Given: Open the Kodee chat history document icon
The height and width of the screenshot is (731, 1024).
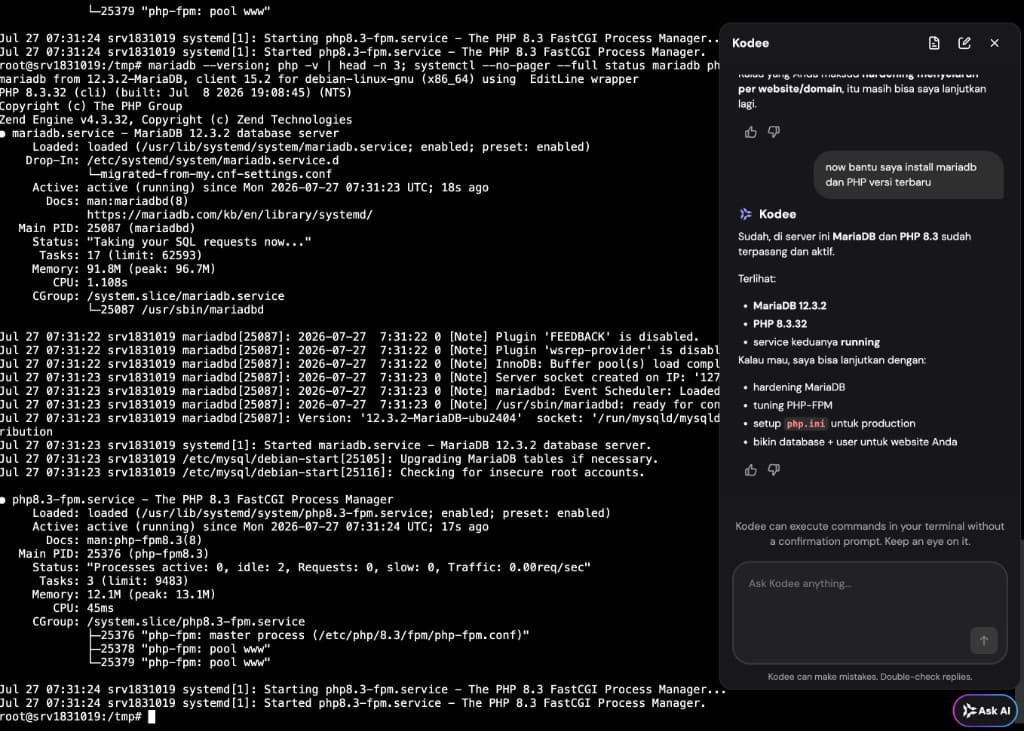Looking at the screenshot, I should [x=934, y=43].
